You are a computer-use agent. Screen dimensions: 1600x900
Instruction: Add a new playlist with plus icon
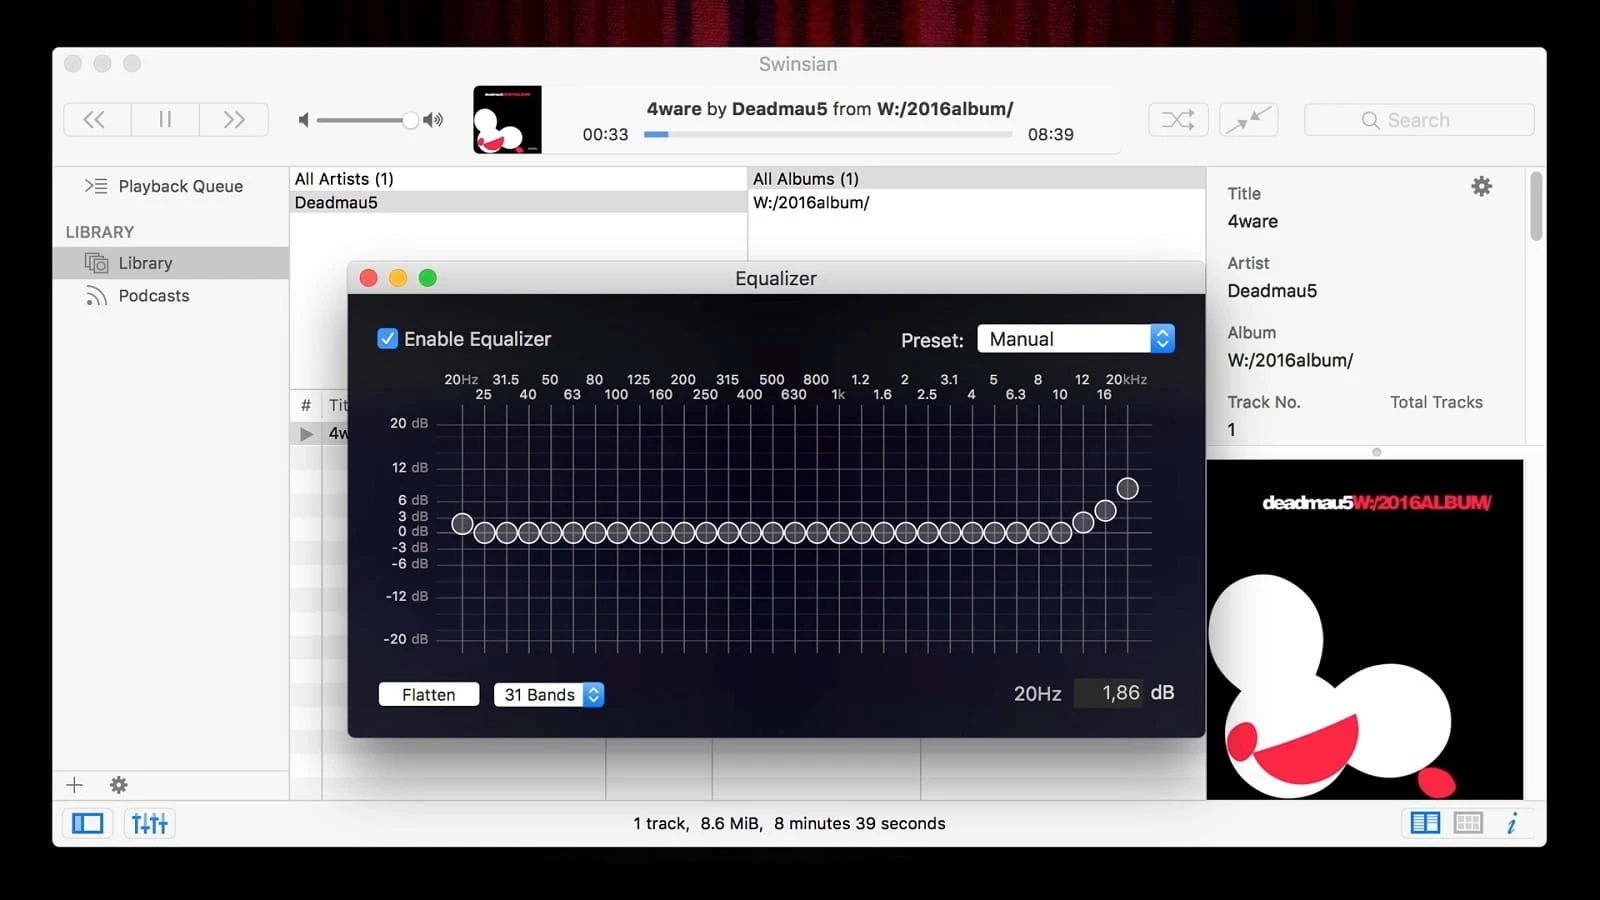click(x=75, y=785)
